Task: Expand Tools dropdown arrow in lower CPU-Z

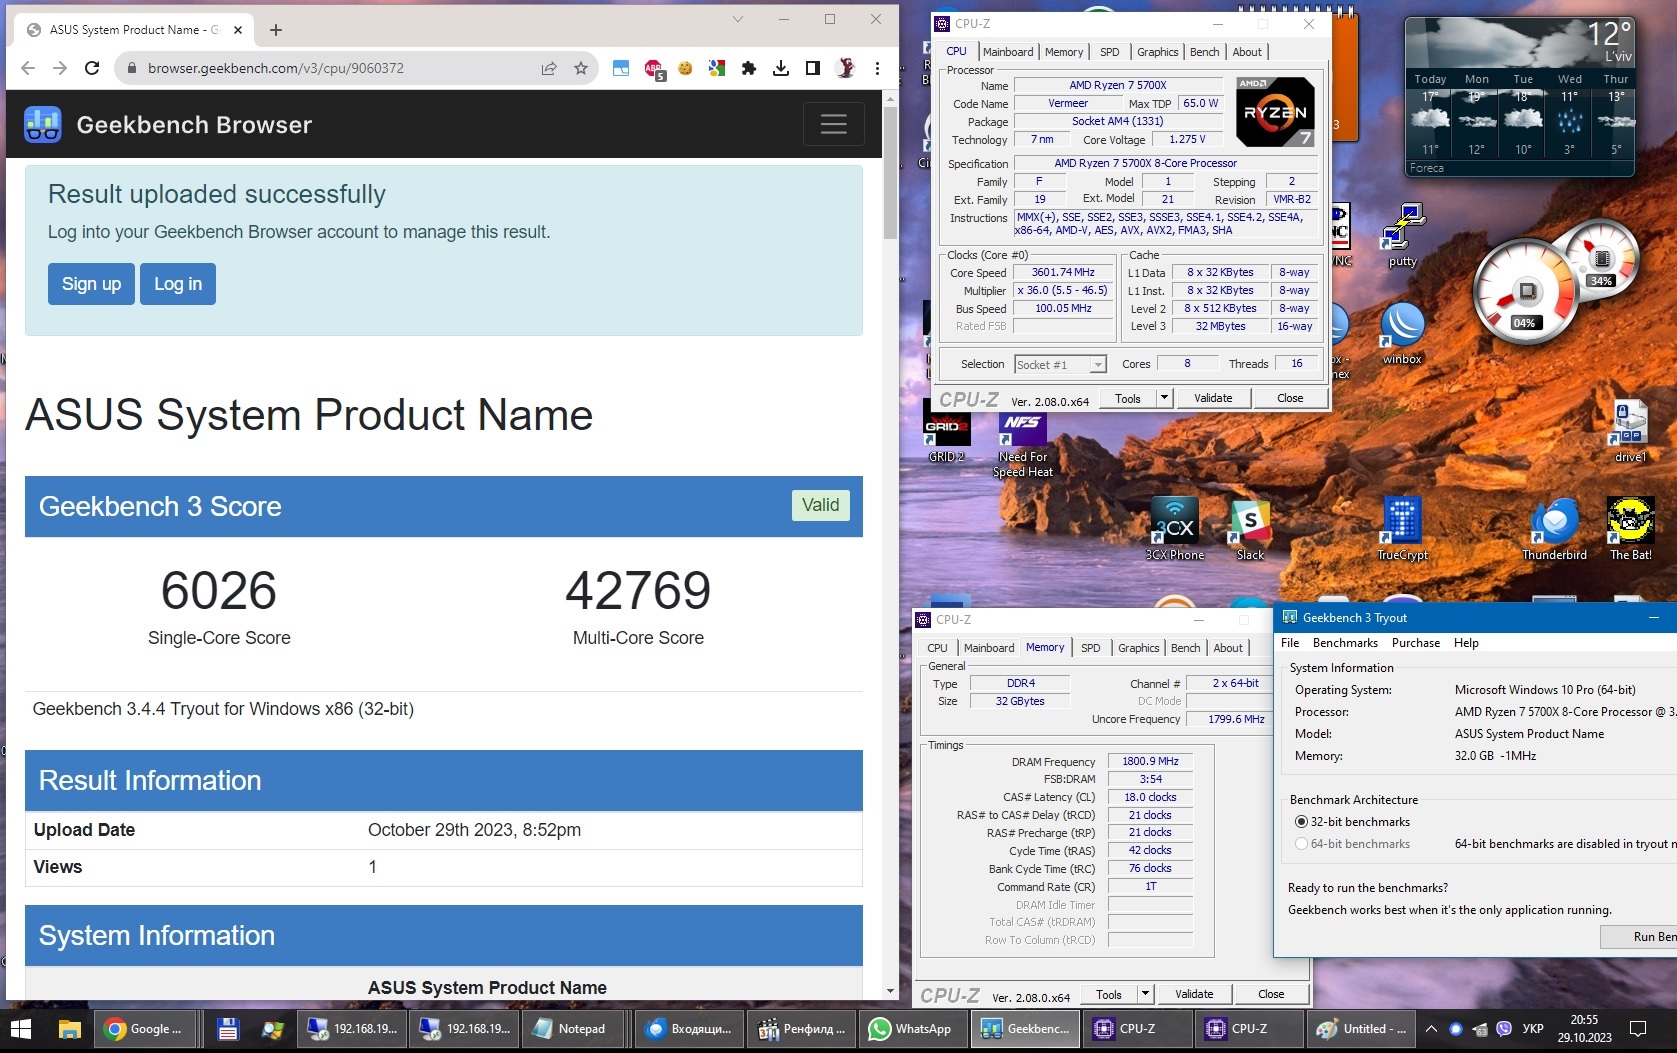Action: [1145, 994]
